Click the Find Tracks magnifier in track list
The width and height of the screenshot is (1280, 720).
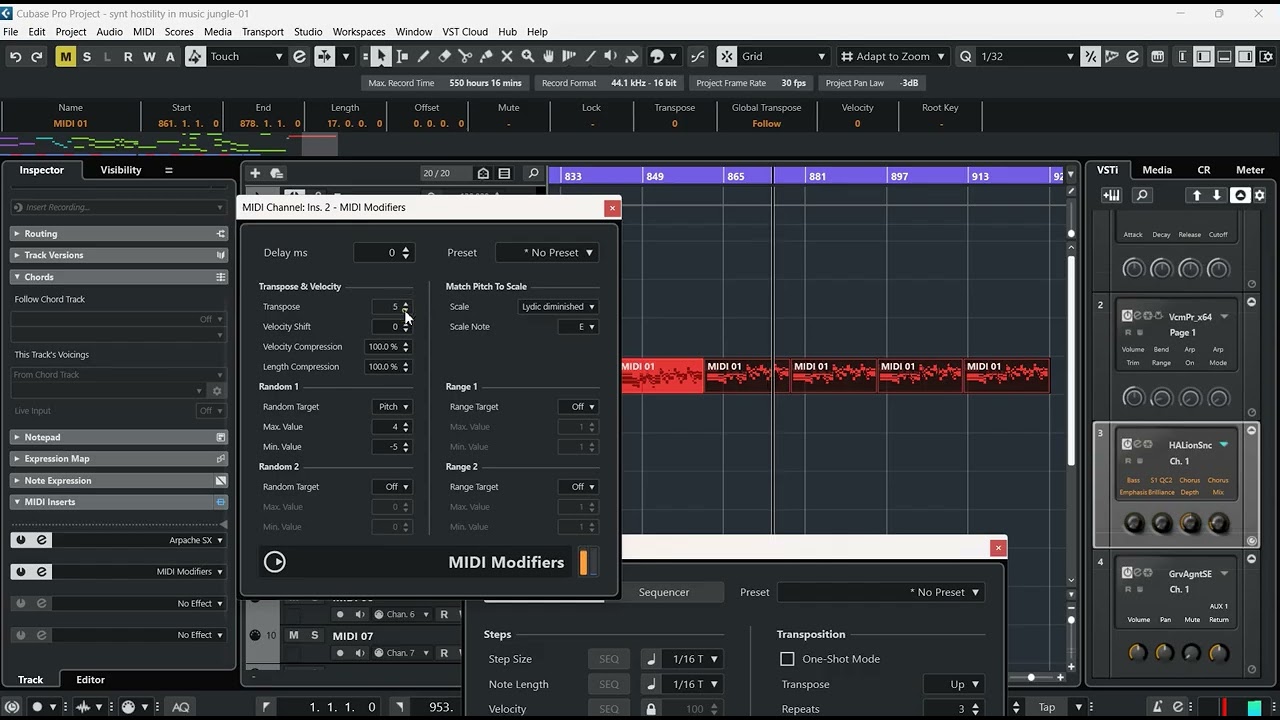coord(533,173)
